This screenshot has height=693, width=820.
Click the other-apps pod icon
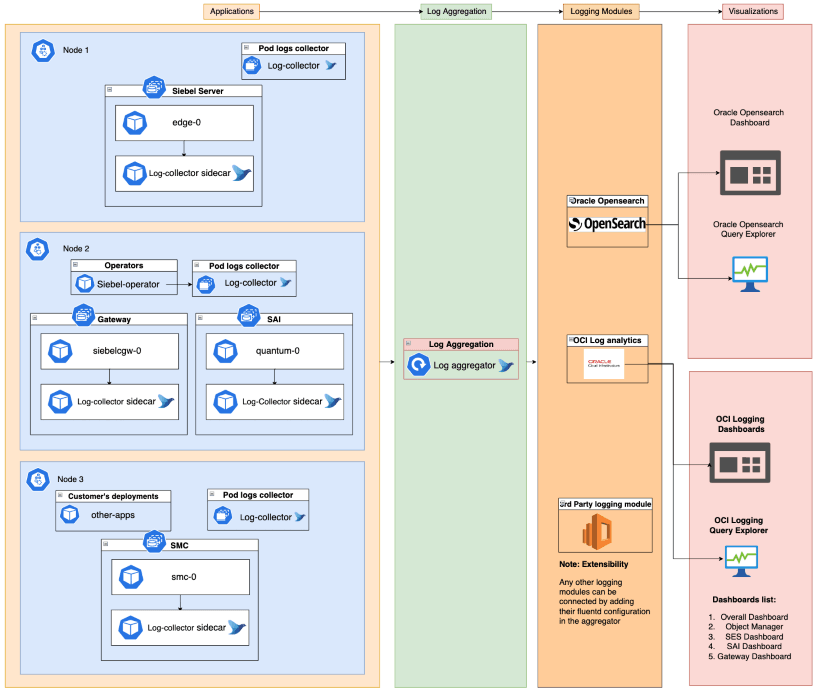pyautogui.click(x=70, y=515)
